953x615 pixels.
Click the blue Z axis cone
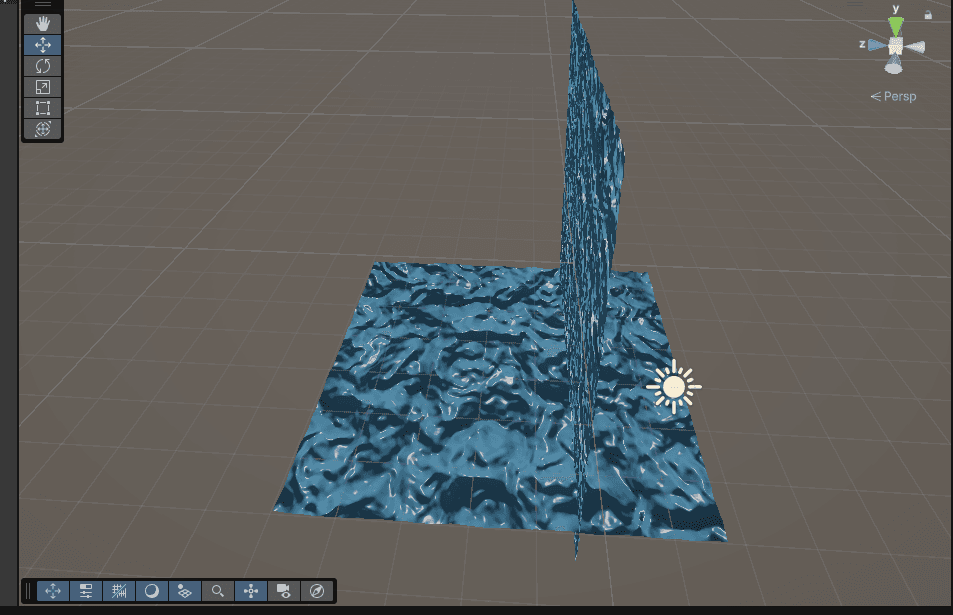tap(878, 45)
